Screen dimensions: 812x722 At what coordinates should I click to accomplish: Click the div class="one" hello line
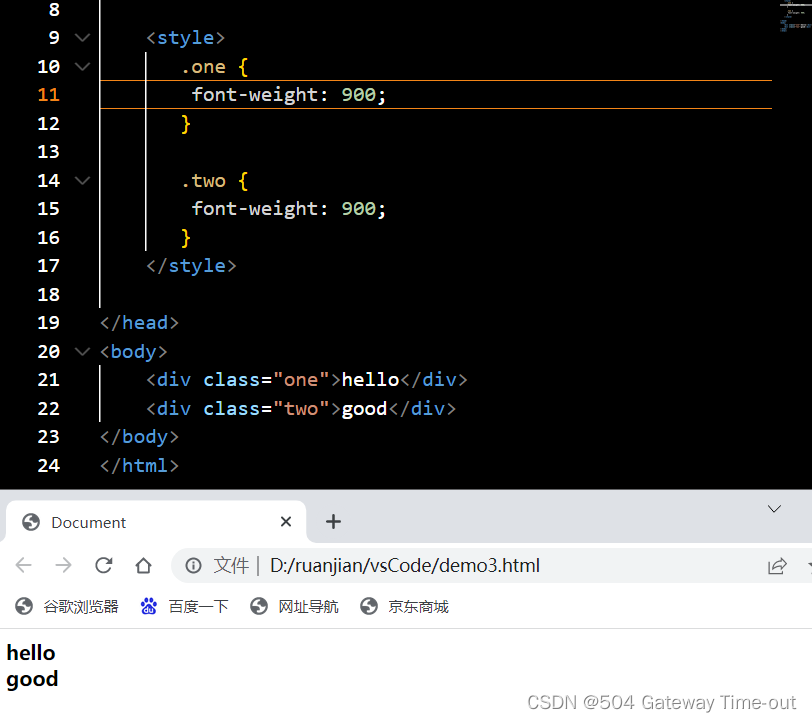[x=307, y=380]
